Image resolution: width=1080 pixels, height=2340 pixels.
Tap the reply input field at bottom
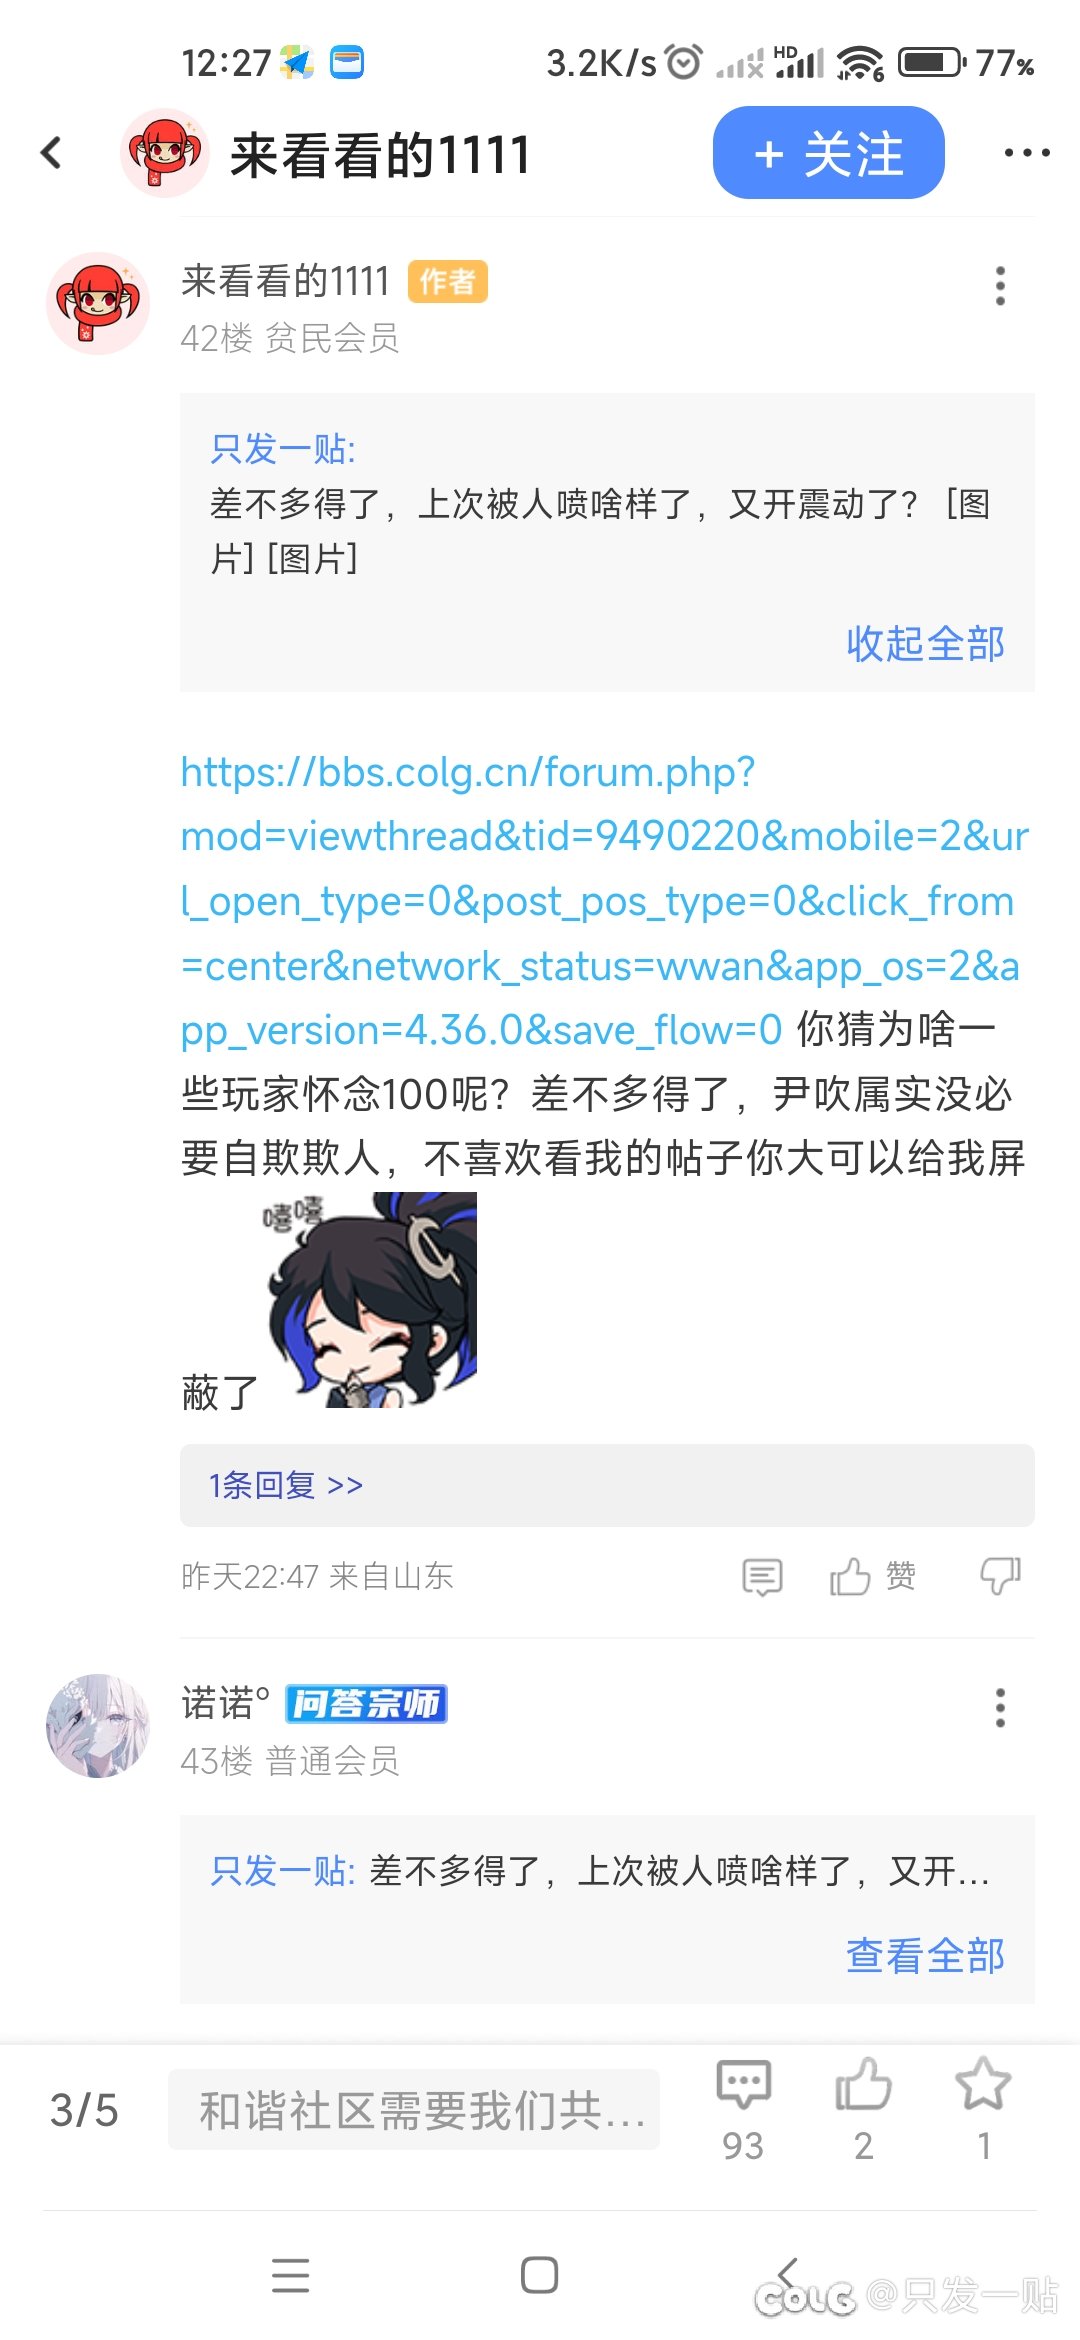pyautogui.click(x=414, y=2110)
